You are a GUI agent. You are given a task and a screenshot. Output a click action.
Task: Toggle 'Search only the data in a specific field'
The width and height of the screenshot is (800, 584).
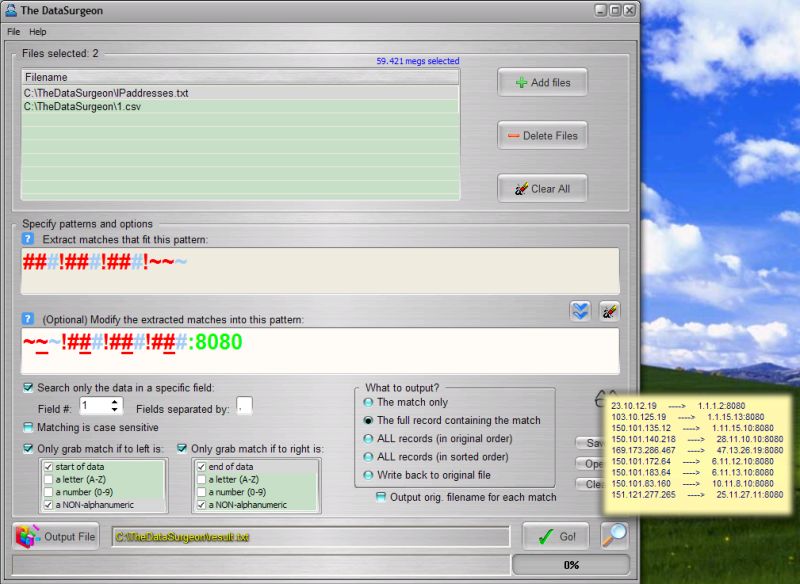coord(29,388)
